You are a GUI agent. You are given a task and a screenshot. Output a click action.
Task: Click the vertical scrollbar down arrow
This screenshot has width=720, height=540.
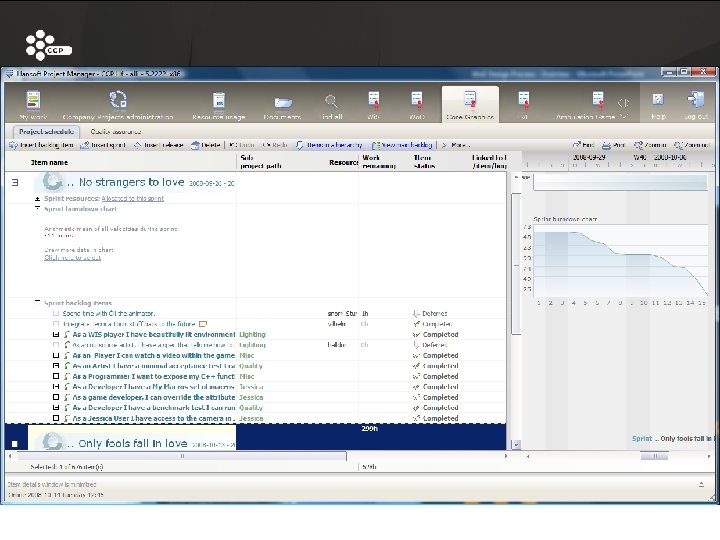point(516,444)
